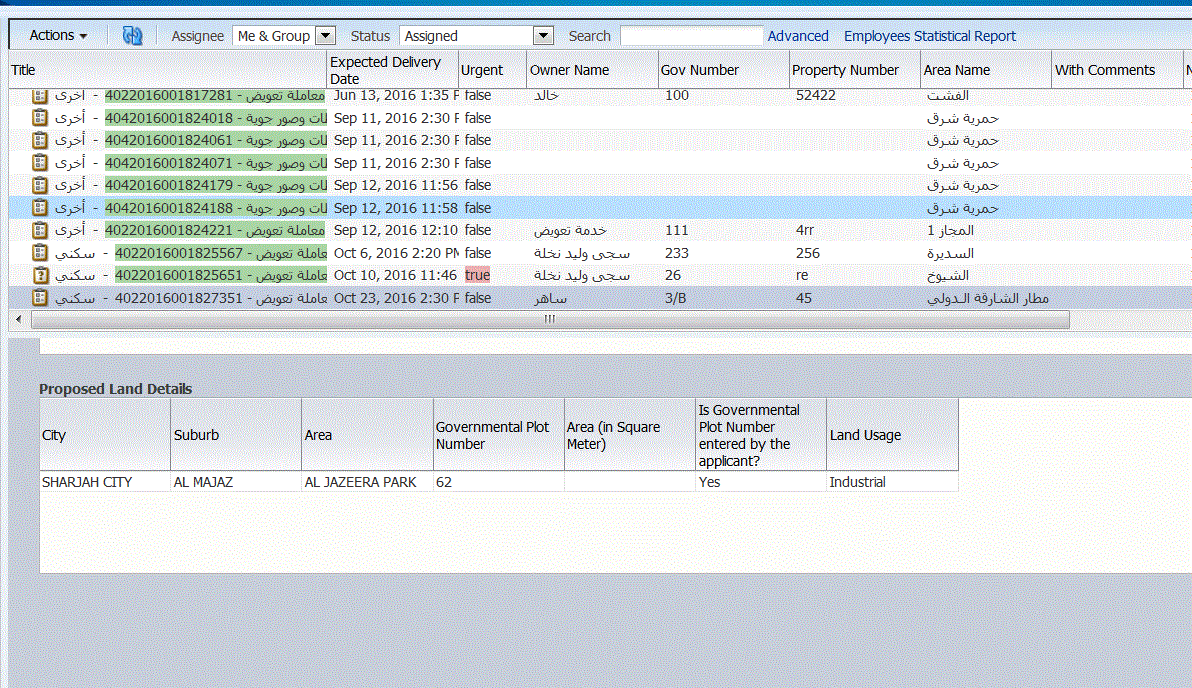This screenshot has height=688, width=1192.
Task: Open the Advanced search link
Action: pyautogui.click(x=797, y=36)
